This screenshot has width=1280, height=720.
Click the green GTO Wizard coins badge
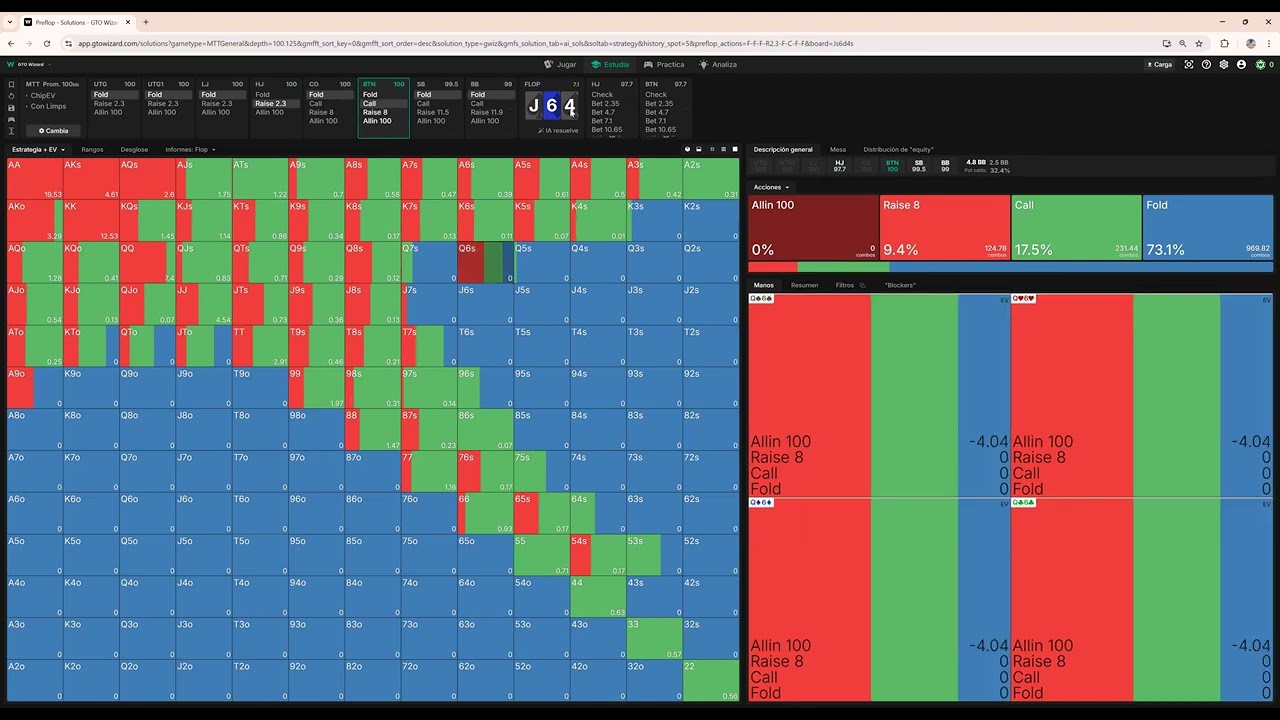[x=1265, y=64]
